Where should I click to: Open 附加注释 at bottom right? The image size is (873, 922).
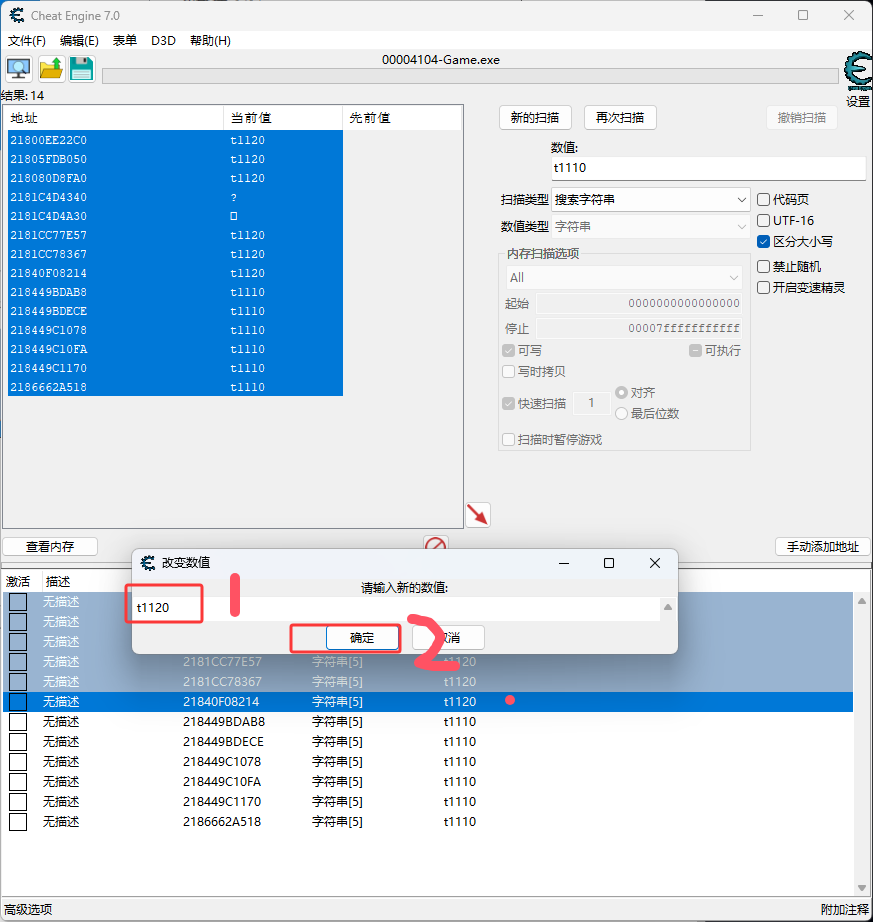pyautogui.click(x=845, y=910)
